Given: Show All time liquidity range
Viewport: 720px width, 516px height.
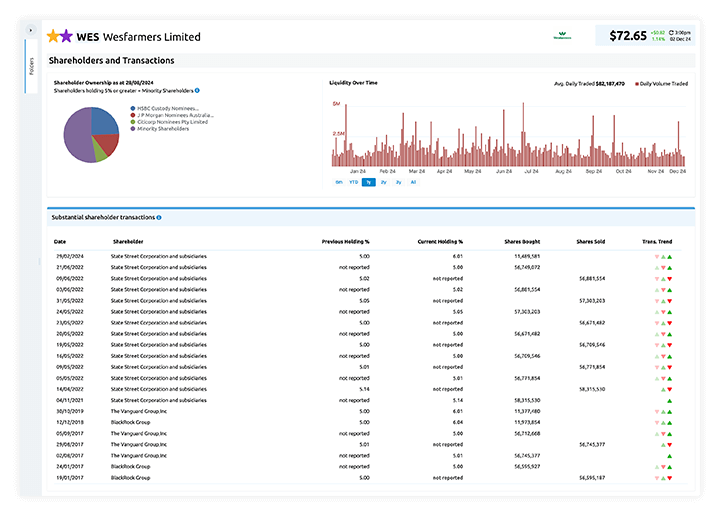Looking at the screenshot, I should (x=413, y=182).
